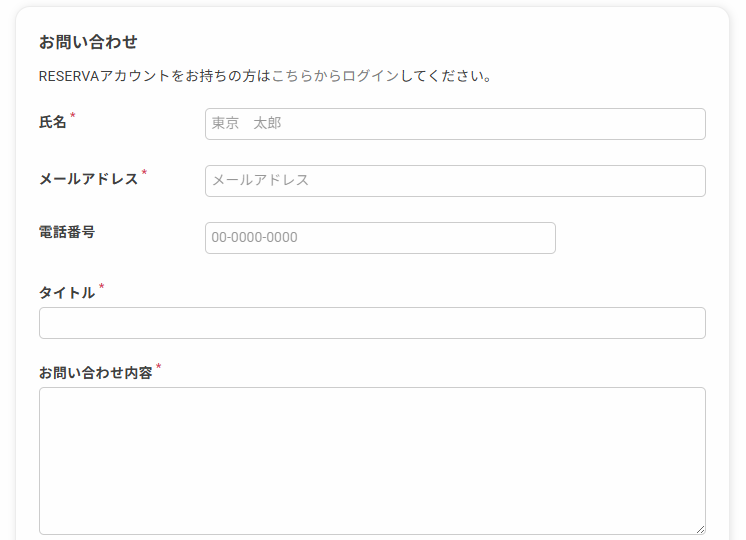Image resolution: width=746 pixels, height=540 pixels.
Task: Click the 電話番号 field label
Action: click(x=67, y=232)
